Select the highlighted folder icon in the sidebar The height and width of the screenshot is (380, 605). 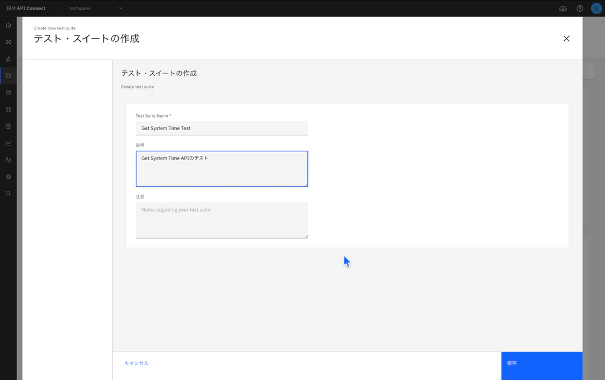point(8,76)
